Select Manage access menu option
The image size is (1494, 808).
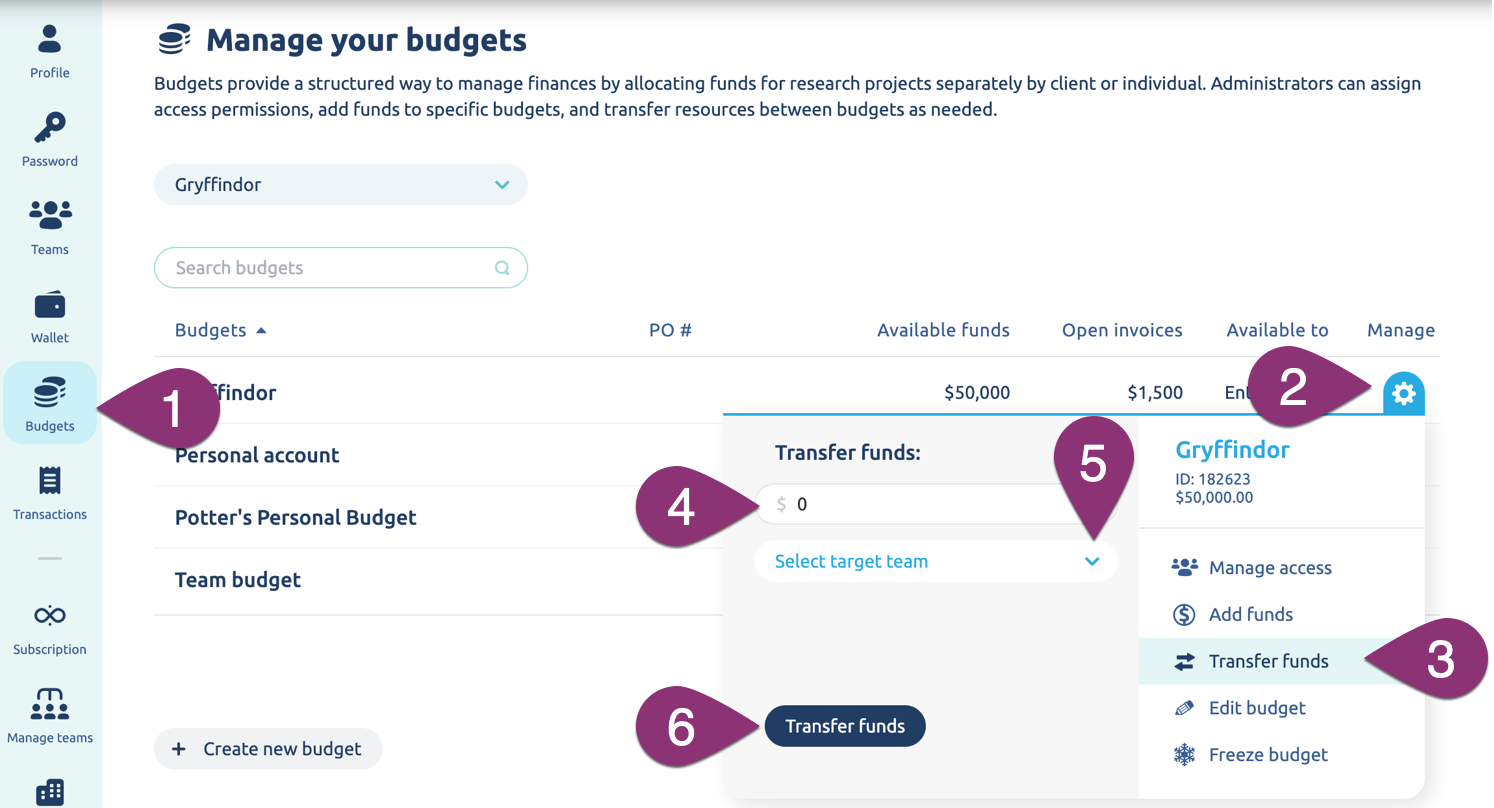click(1269, 568)
